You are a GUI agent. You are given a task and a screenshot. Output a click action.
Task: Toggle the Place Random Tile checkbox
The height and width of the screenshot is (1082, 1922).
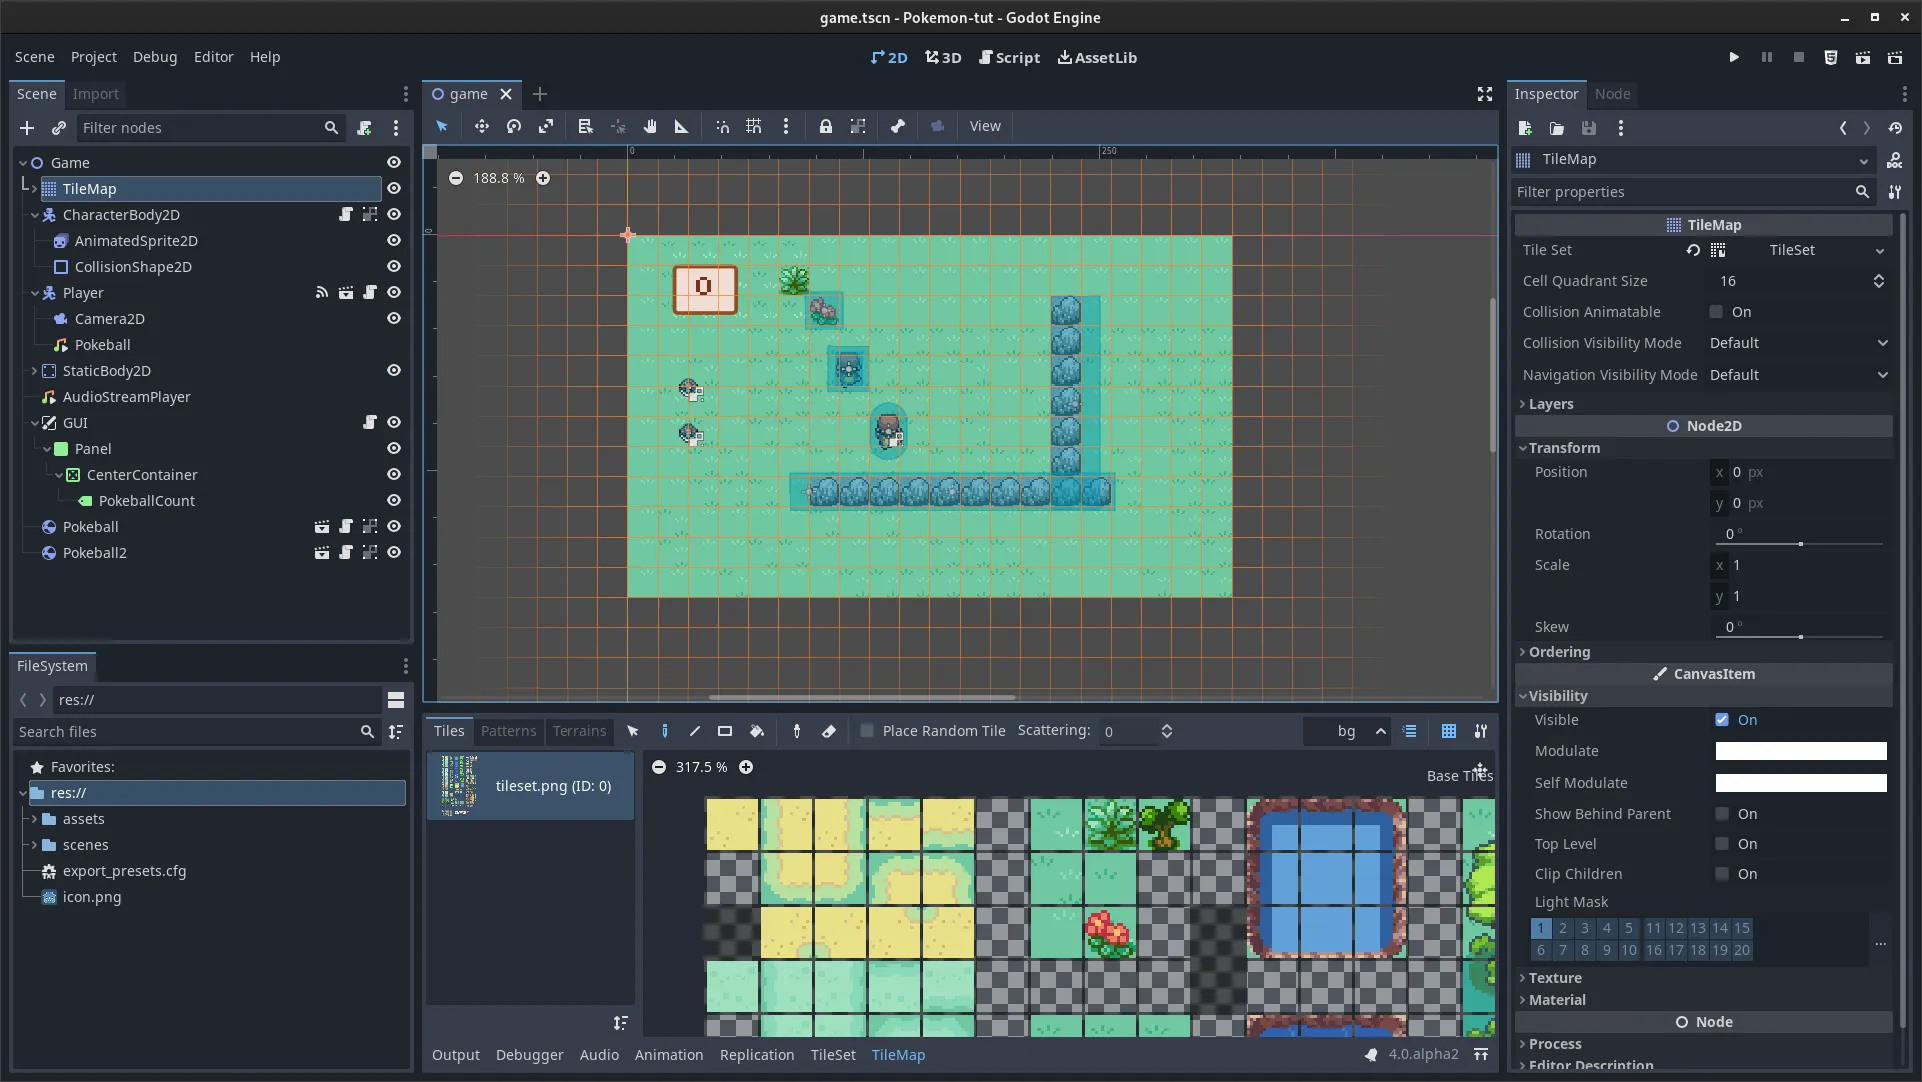(x=866, y=731)
